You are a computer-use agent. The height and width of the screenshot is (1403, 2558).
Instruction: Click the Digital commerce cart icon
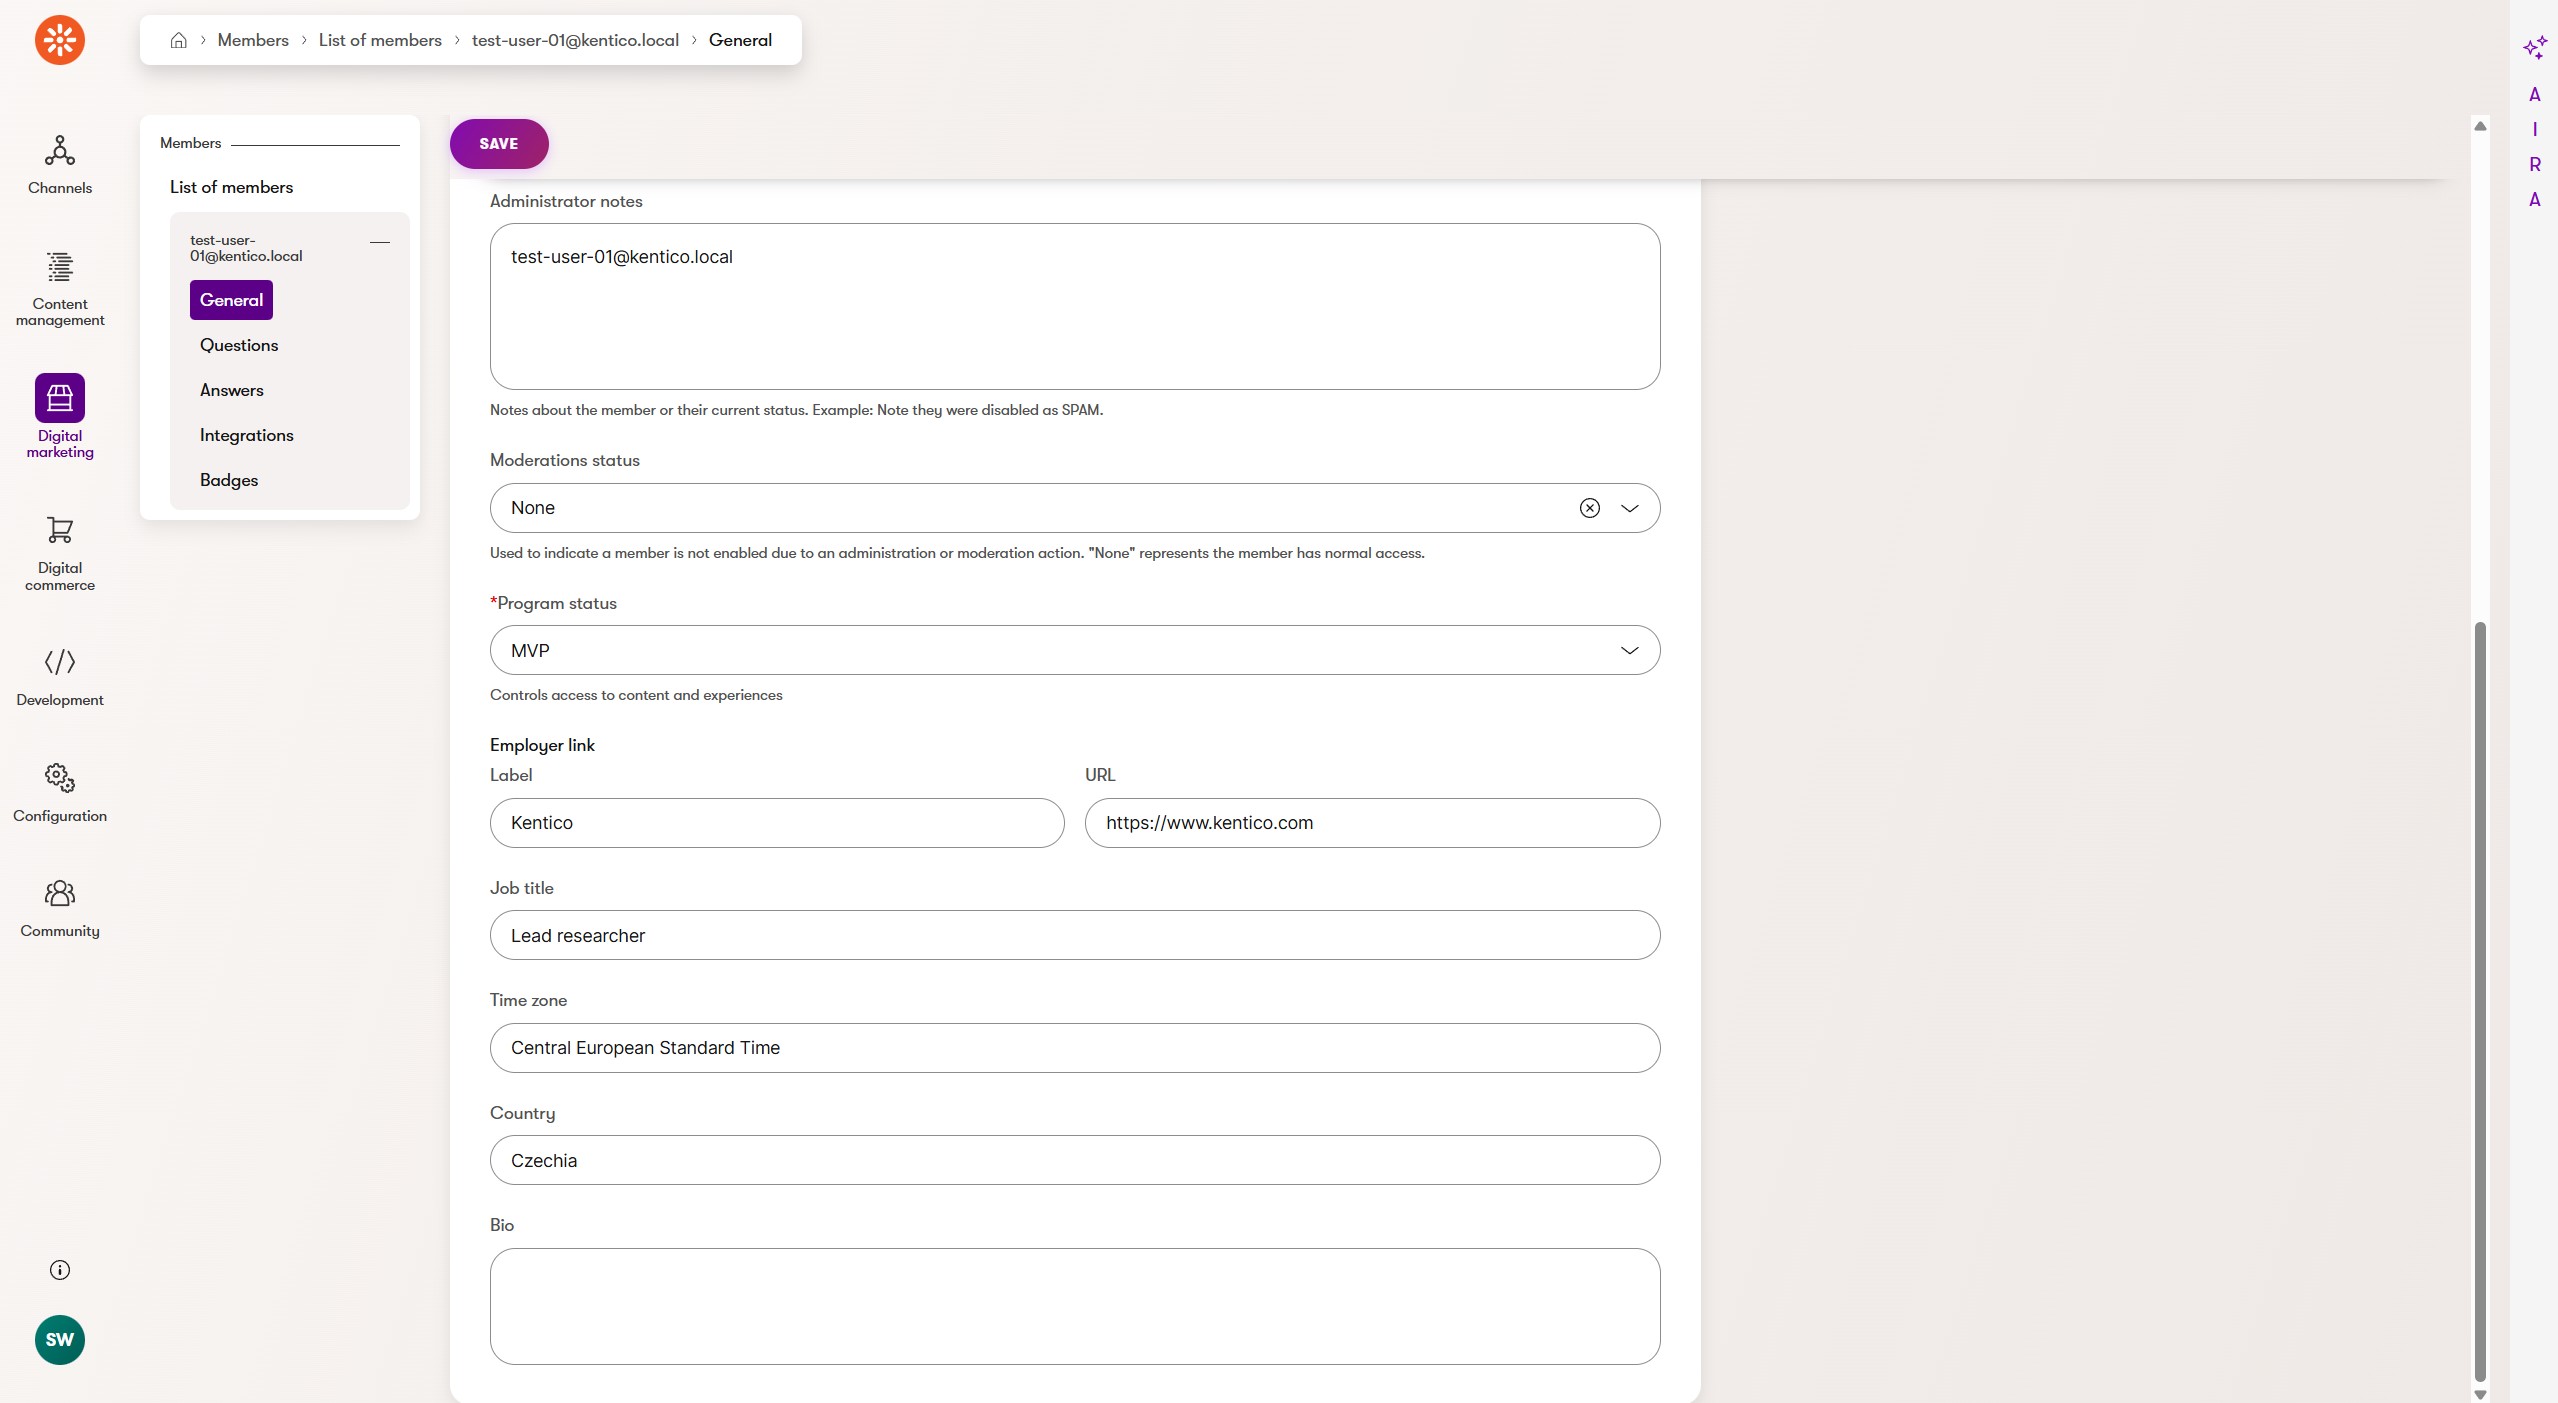tap(60, 530)
